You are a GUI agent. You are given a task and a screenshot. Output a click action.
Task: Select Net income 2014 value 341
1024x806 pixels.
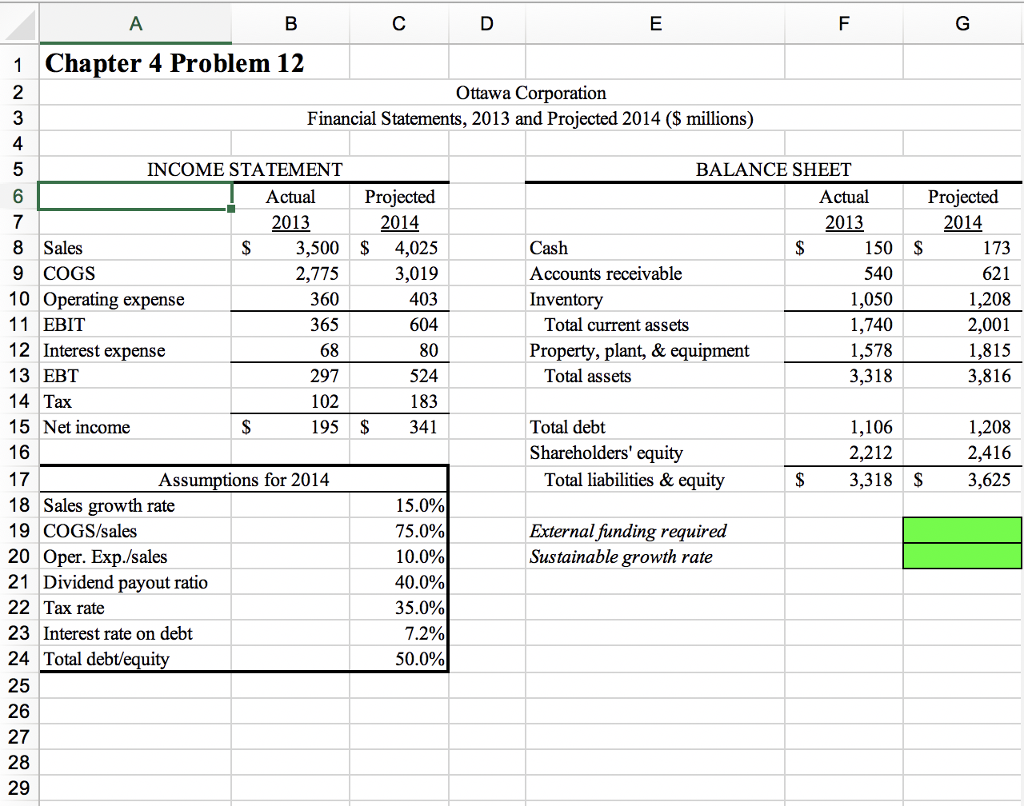click(399, 427)
